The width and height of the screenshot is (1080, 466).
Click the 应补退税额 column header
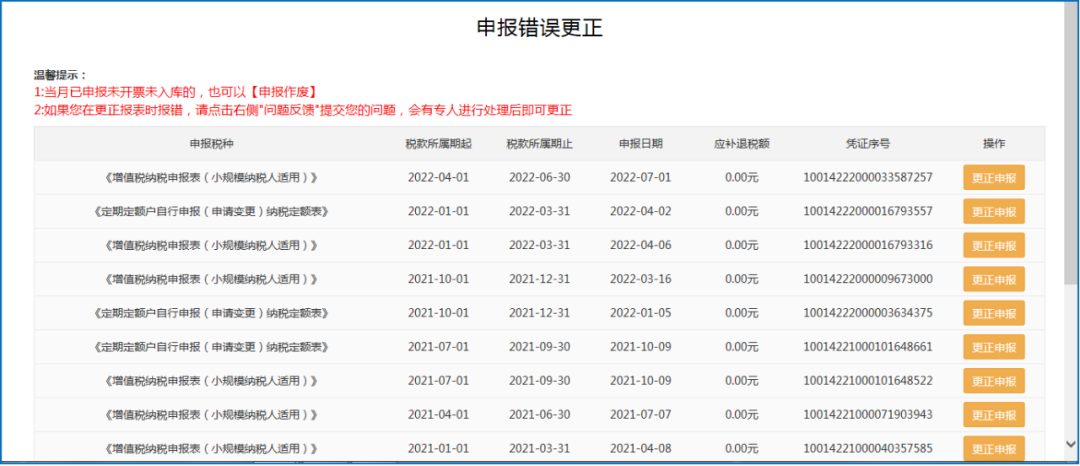(742, 144)
